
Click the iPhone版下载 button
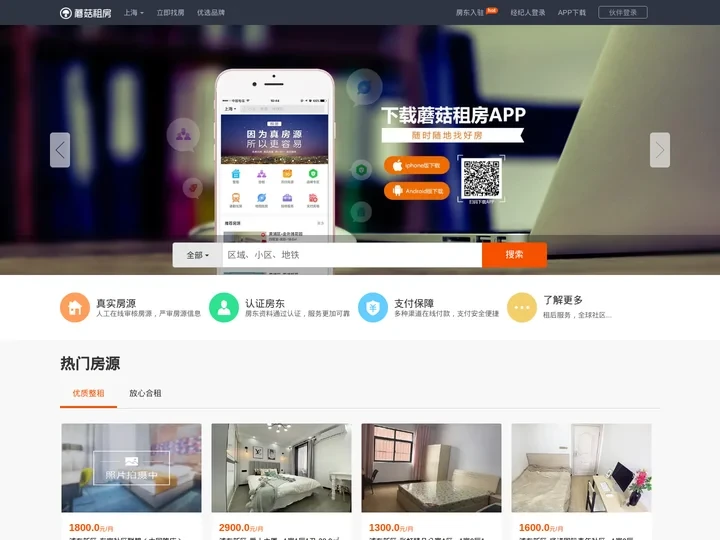pyautogui.click(x=416, y=165)
